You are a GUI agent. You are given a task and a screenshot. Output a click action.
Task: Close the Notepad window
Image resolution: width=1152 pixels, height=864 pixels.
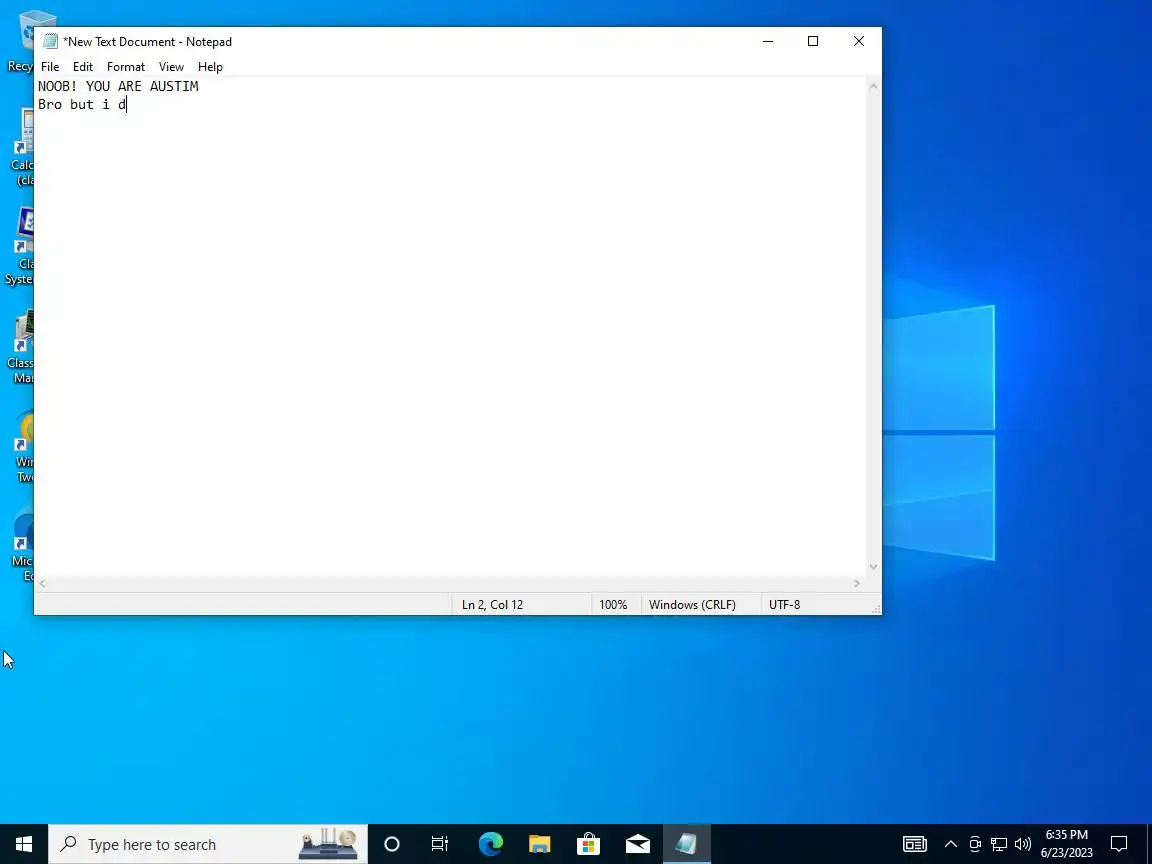coord(858,41)
